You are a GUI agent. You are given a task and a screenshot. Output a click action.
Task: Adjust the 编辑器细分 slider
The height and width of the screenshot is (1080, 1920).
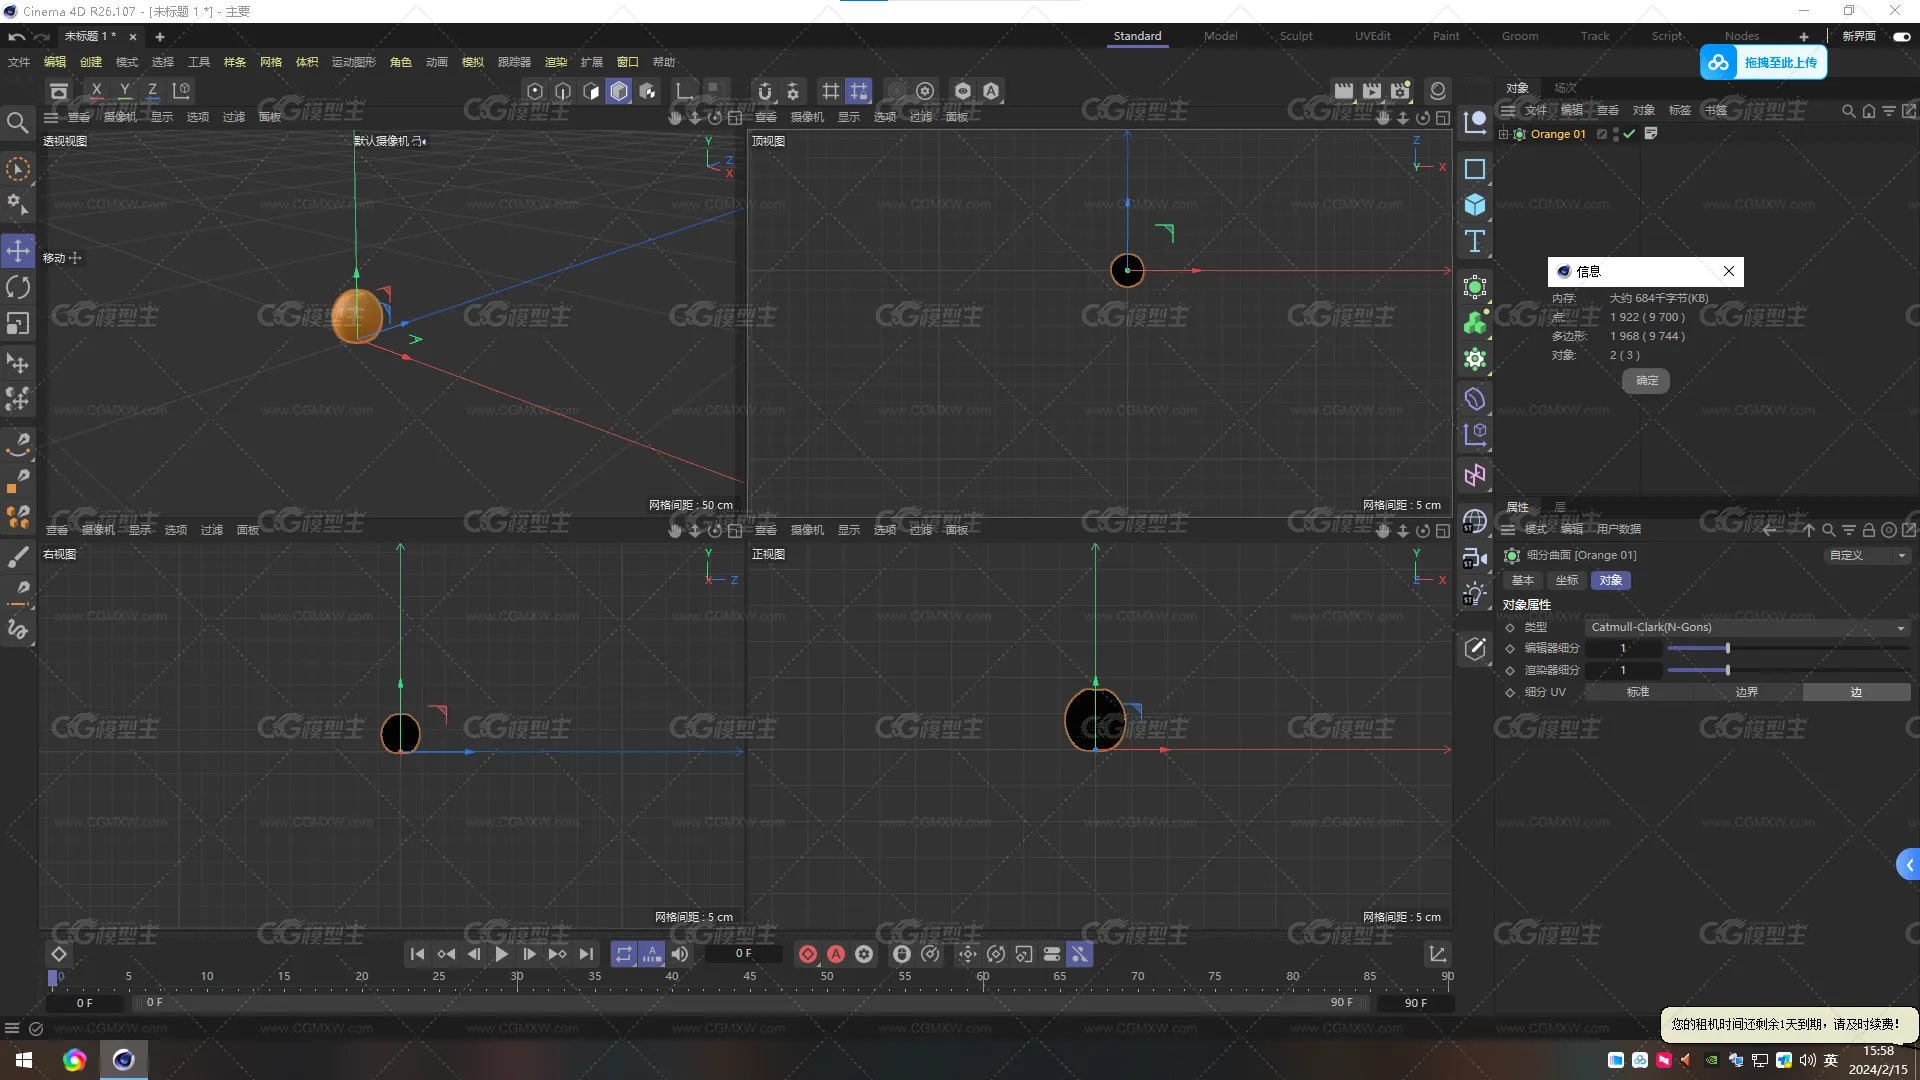[x=1788, y=648]
